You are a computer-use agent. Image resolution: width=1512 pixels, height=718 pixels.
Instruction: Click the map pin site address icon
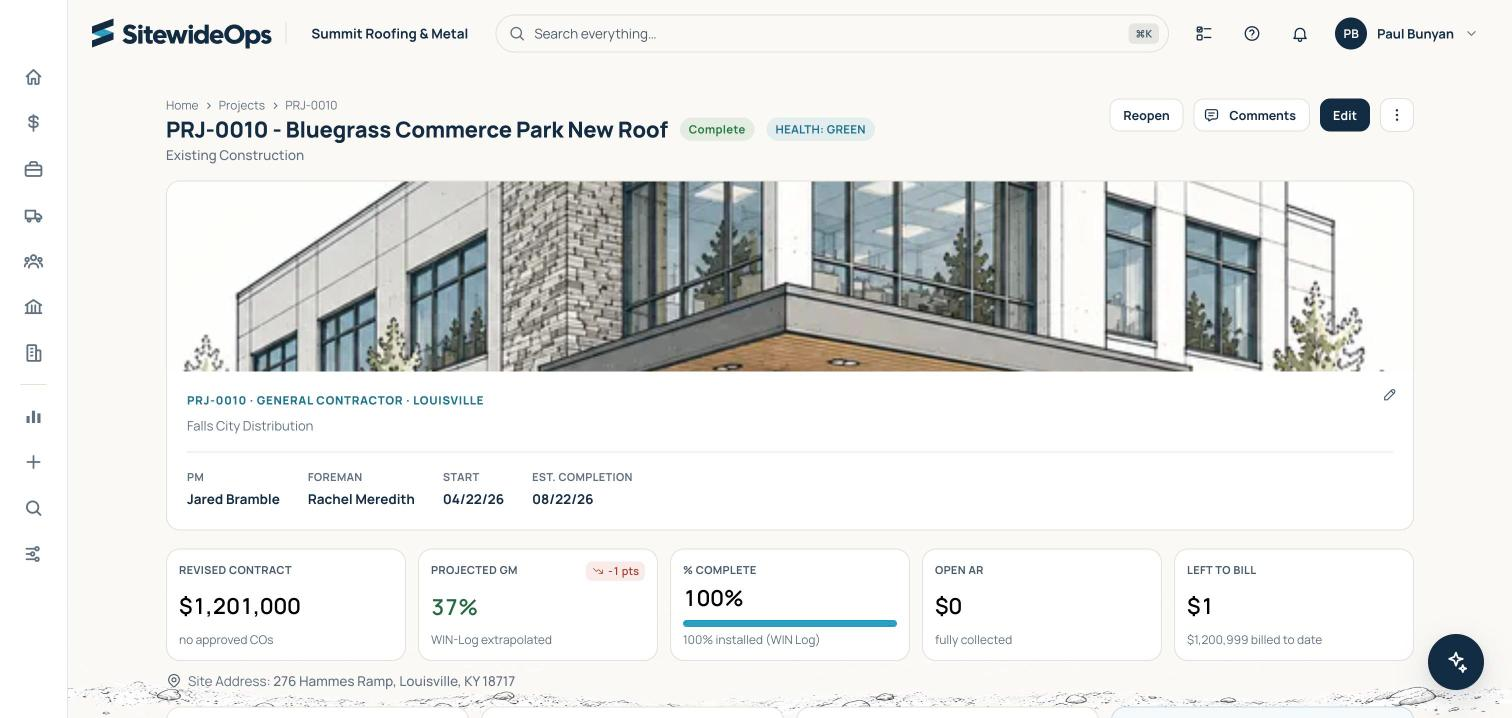point(174,681)
